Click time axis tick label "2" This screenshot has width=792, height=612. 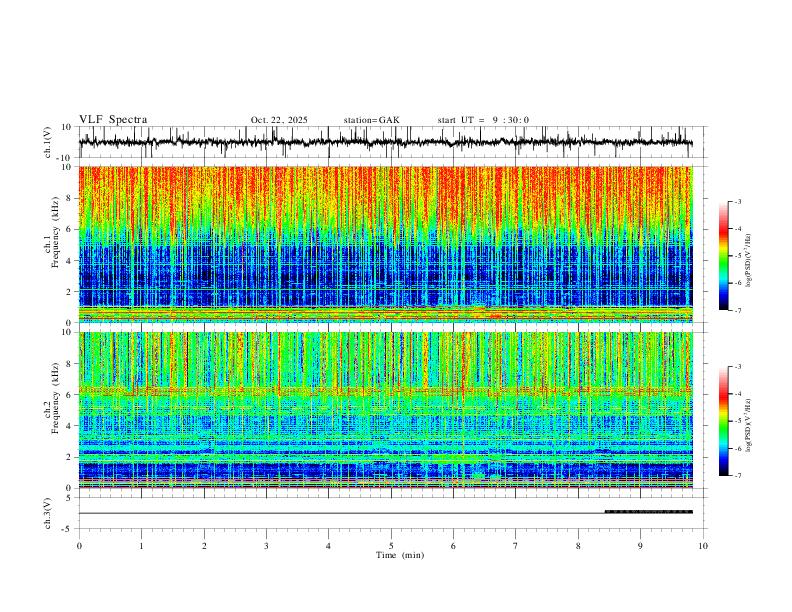coord(204,546)
